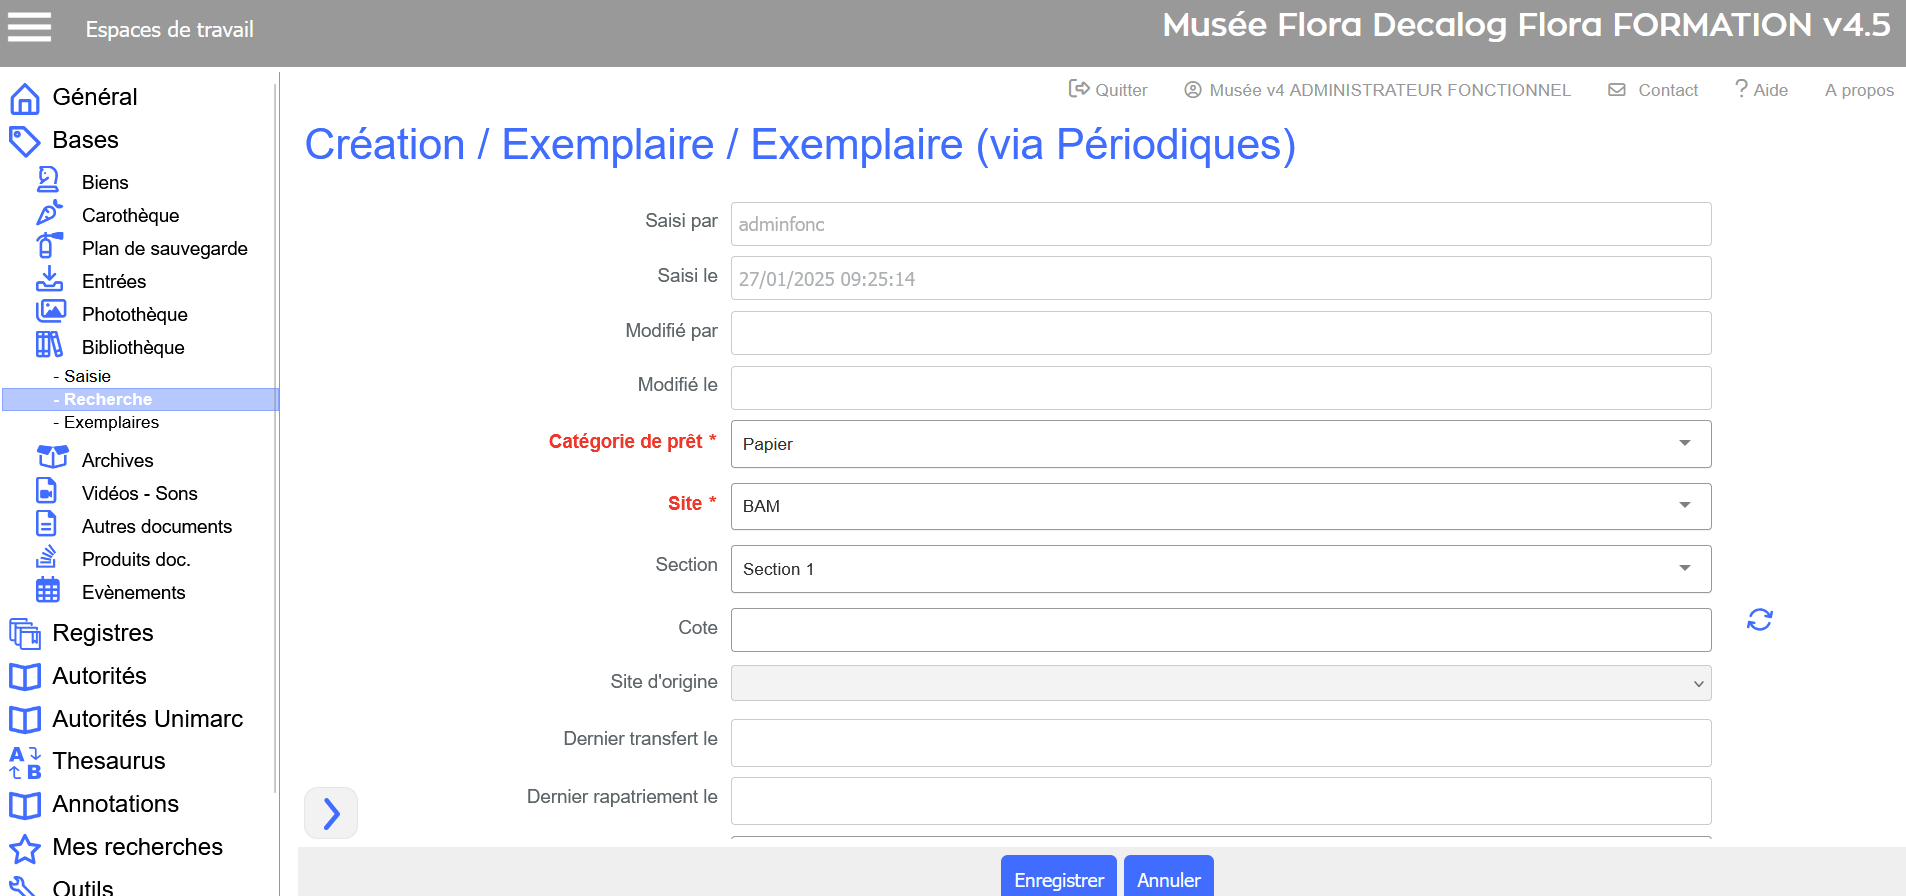
Task: Click the Quitter link
Action: click(1108, 90)
